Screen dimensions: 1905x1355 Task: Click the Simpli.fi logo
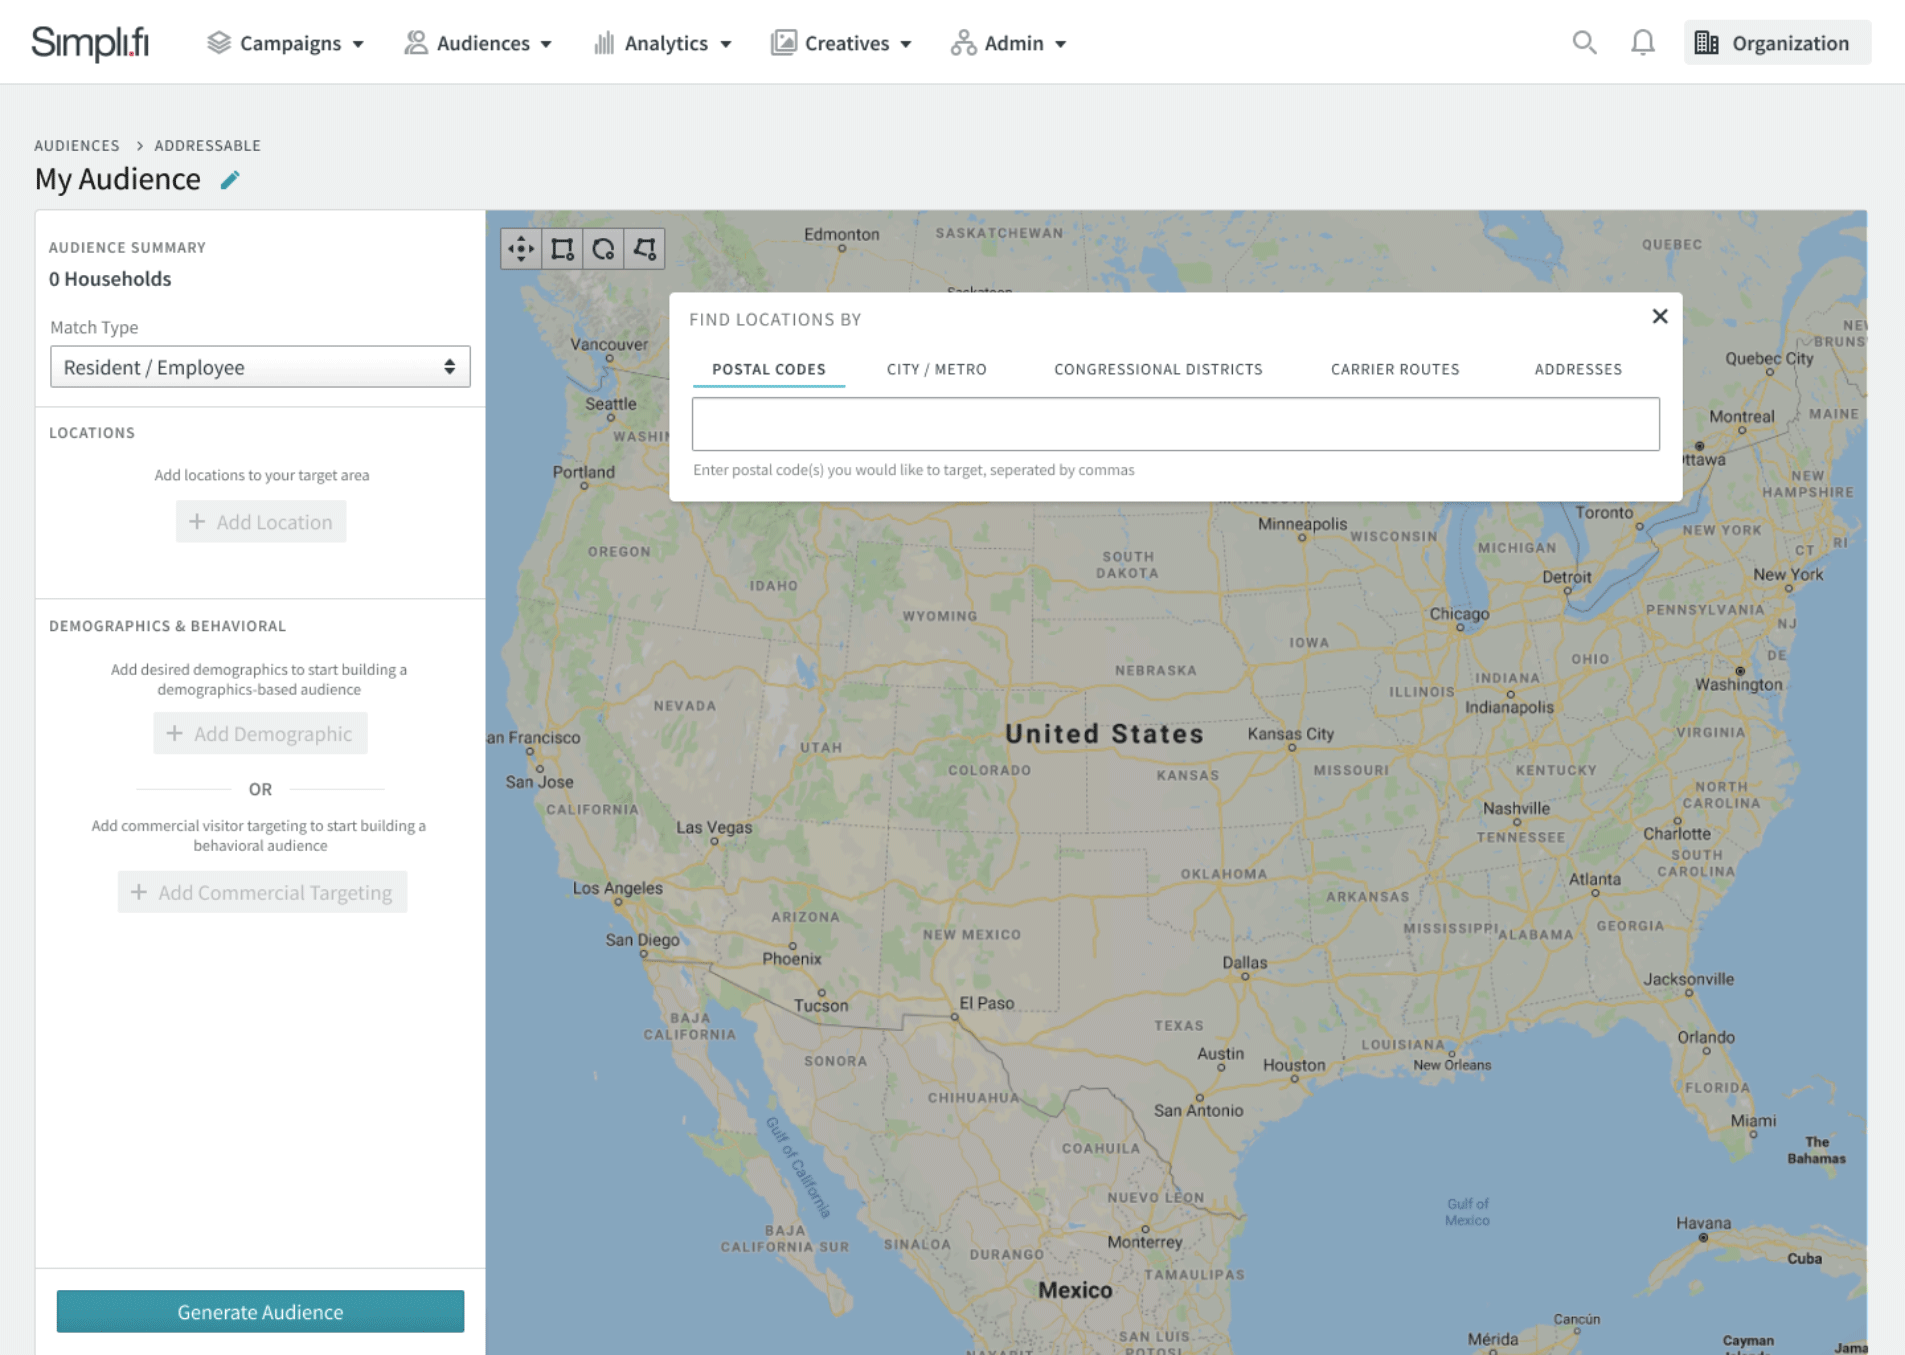(90, 43)
